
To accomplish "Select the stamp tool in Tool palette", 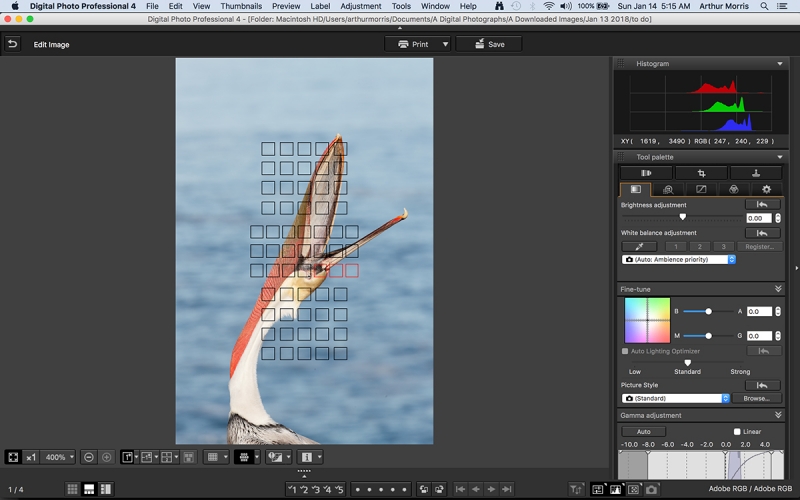I will tap(756, 173).
